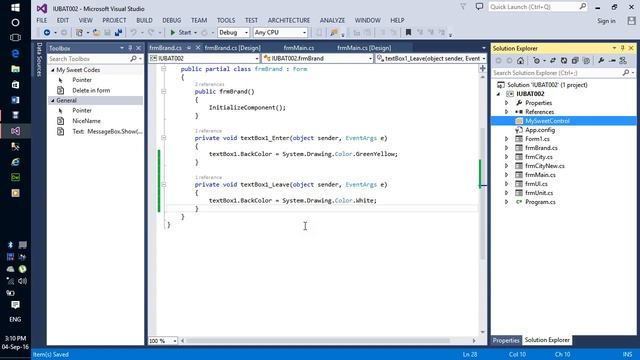Viewport: 640px width, 360px height.
Task: Collapse the textBox1_Enter method outline
Action: point(164,138)
